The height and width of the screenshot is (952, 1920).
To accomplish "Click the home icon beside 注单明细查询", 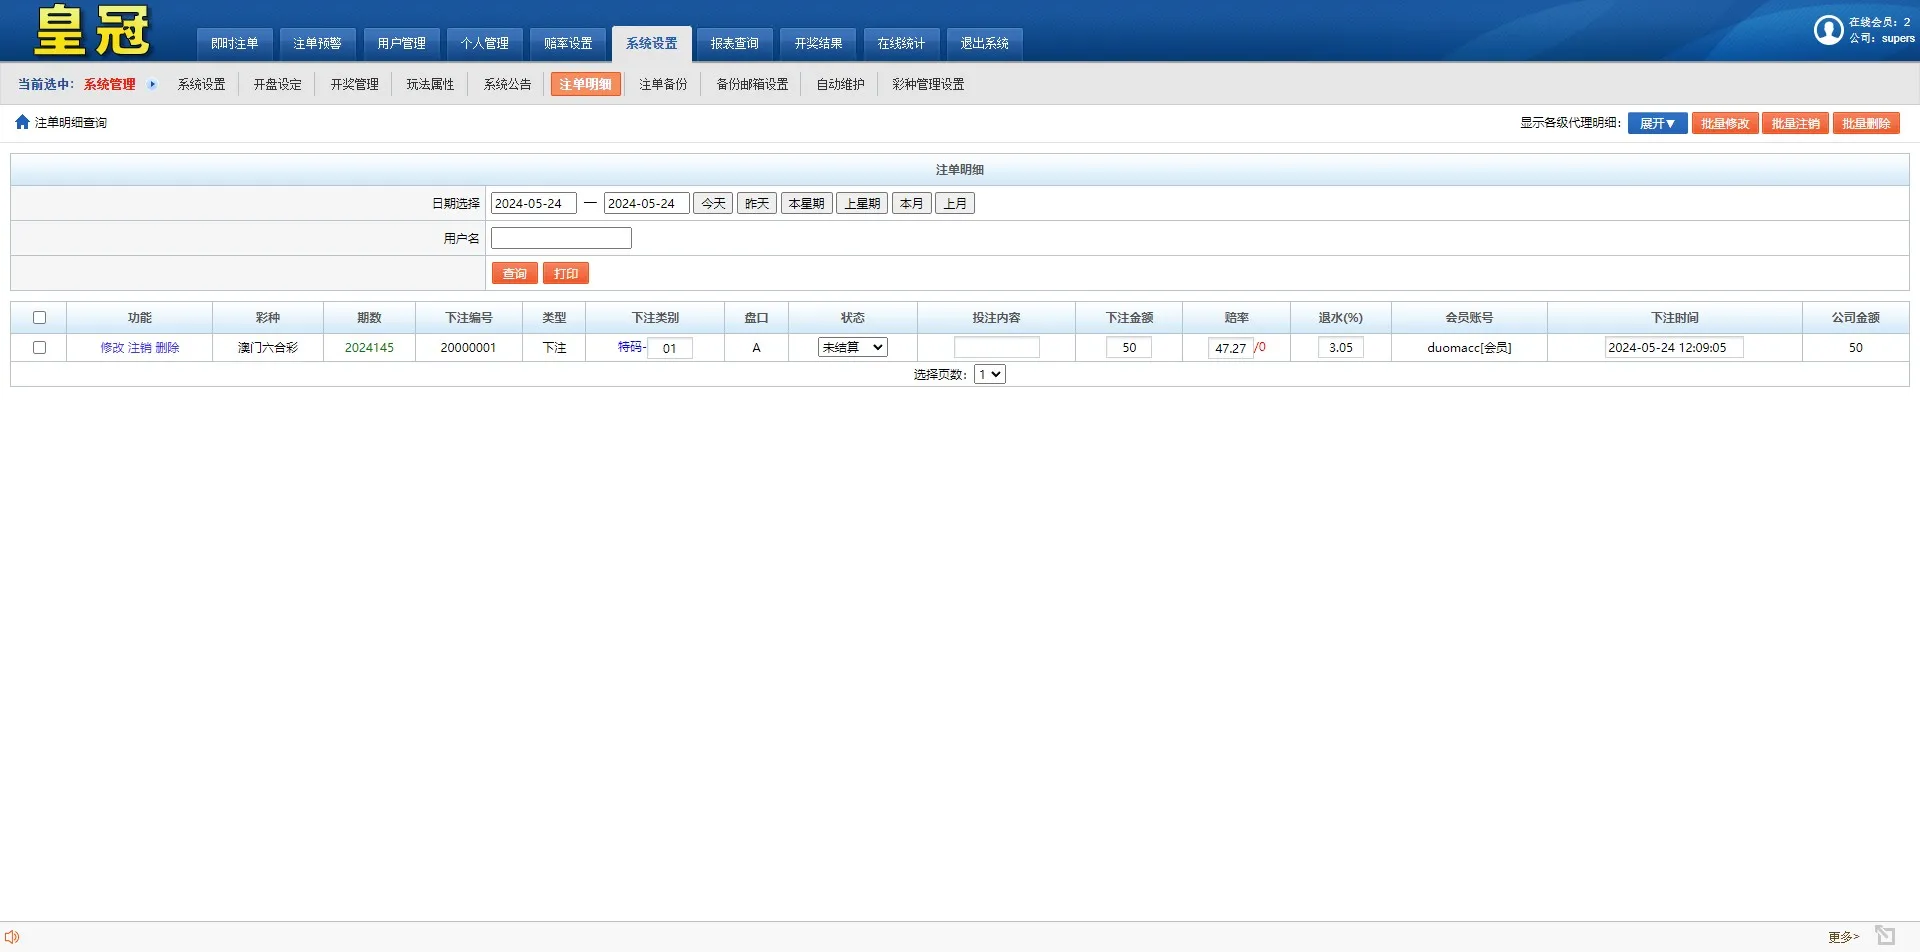I will pos(22,122).
